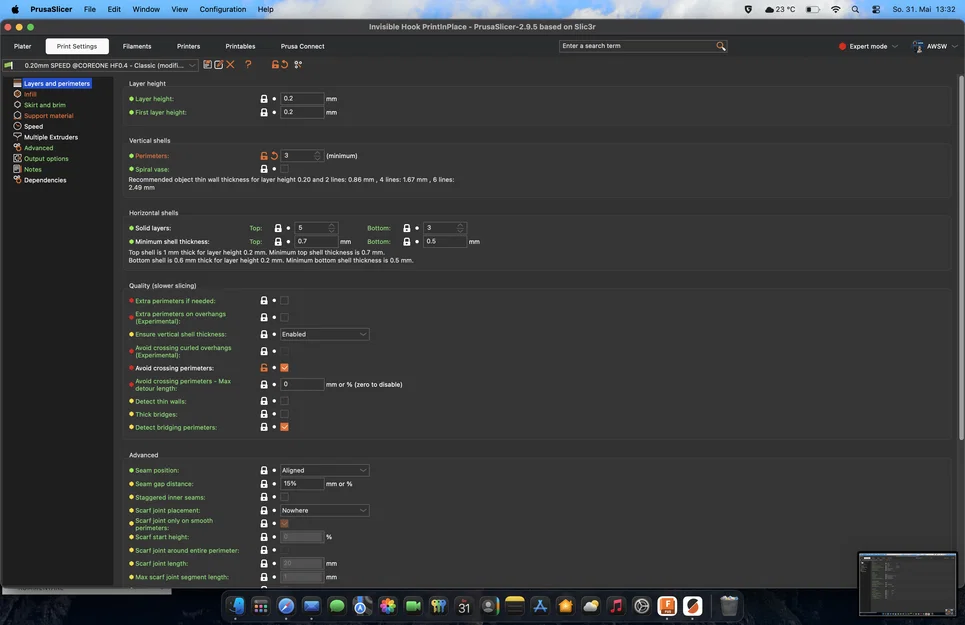
Task: Open Fusion app from the dock
Action: point(667,606)
